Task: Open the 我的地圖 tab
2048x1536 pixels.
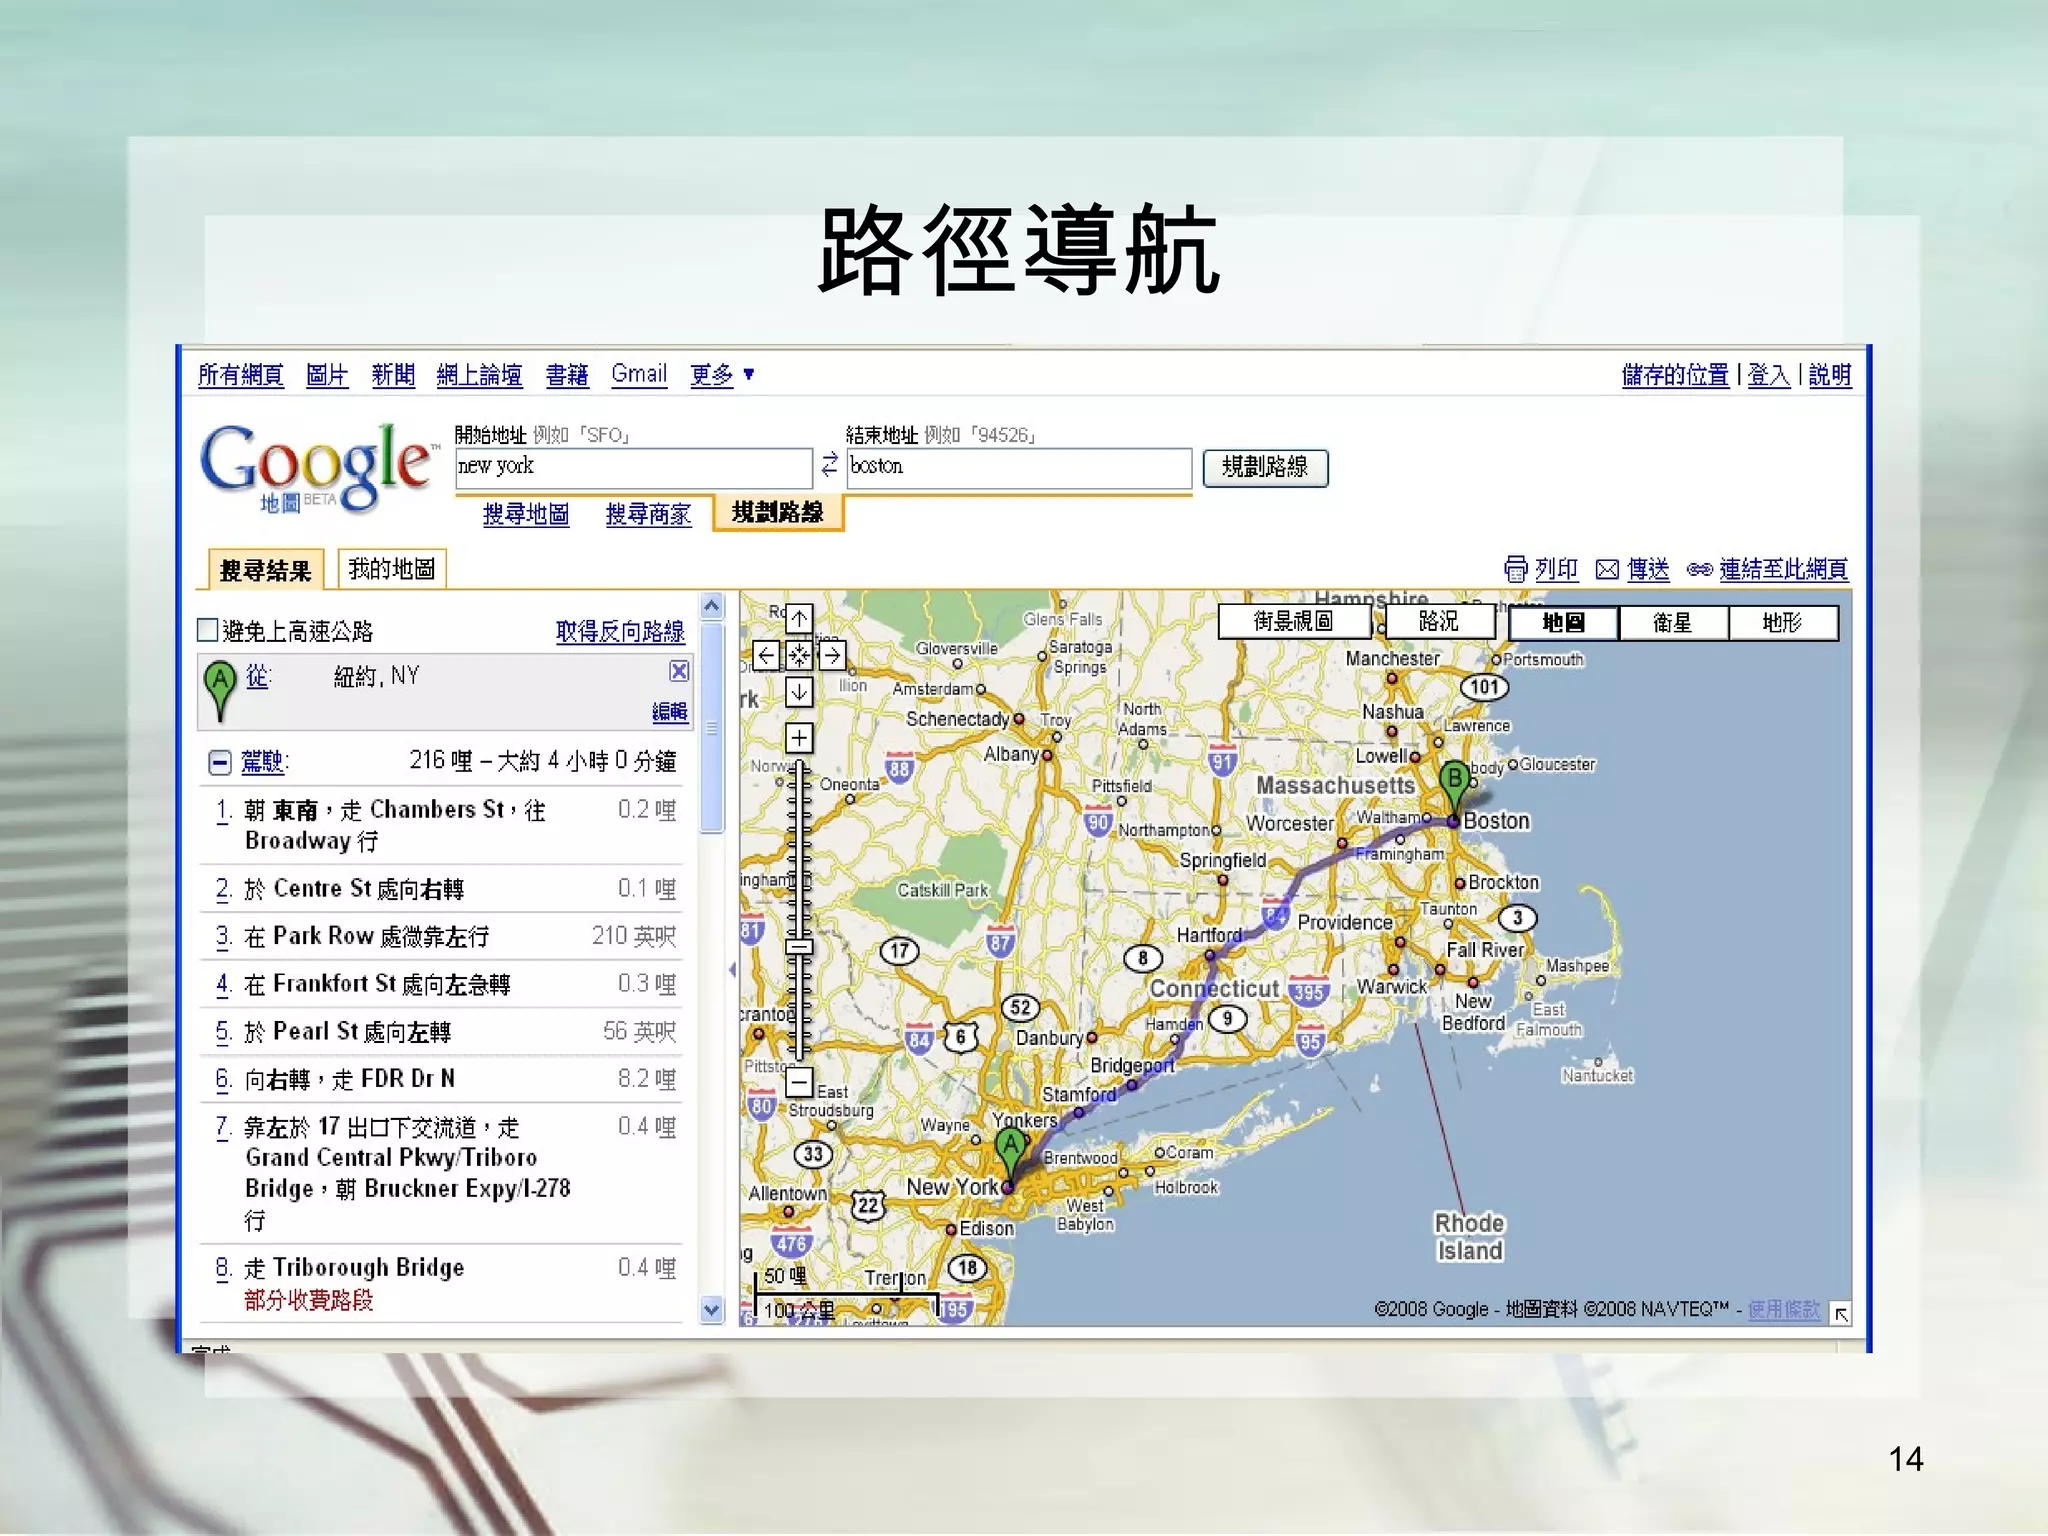Action: 392,569
